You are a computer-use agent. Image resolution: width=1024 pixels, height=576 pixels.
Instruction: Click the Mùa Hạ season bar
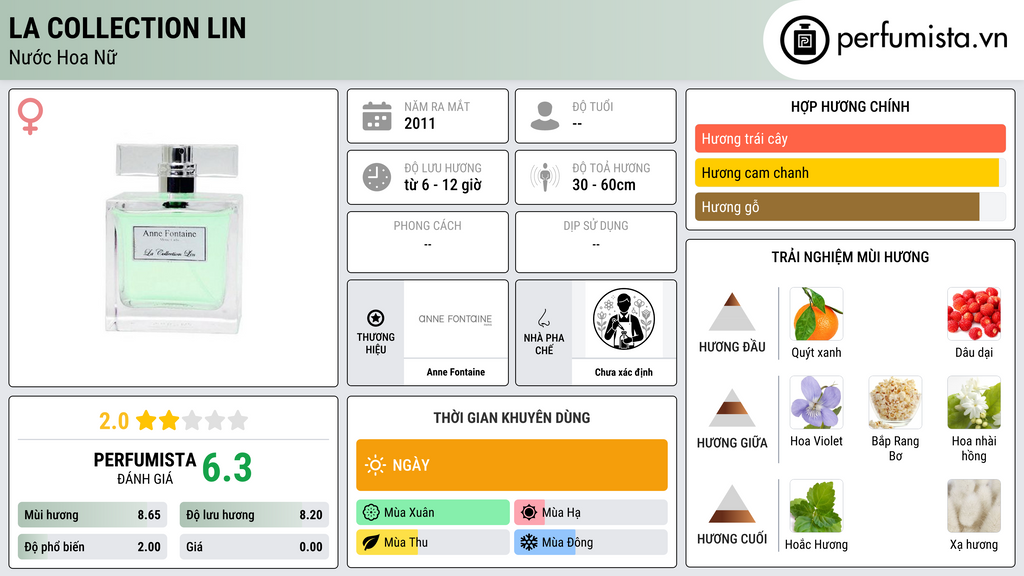point(591,513)
